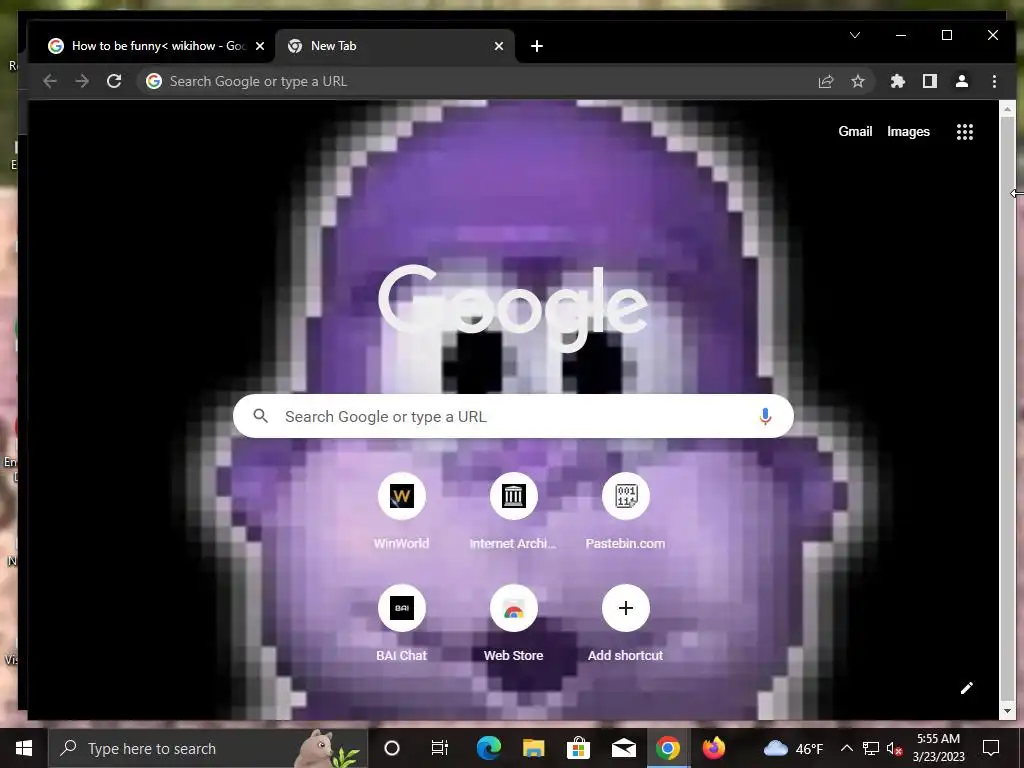Open Microsoft Store from taskbar
The height and width of the screenshot is (768, 1024).
click(x=578, y=748)
